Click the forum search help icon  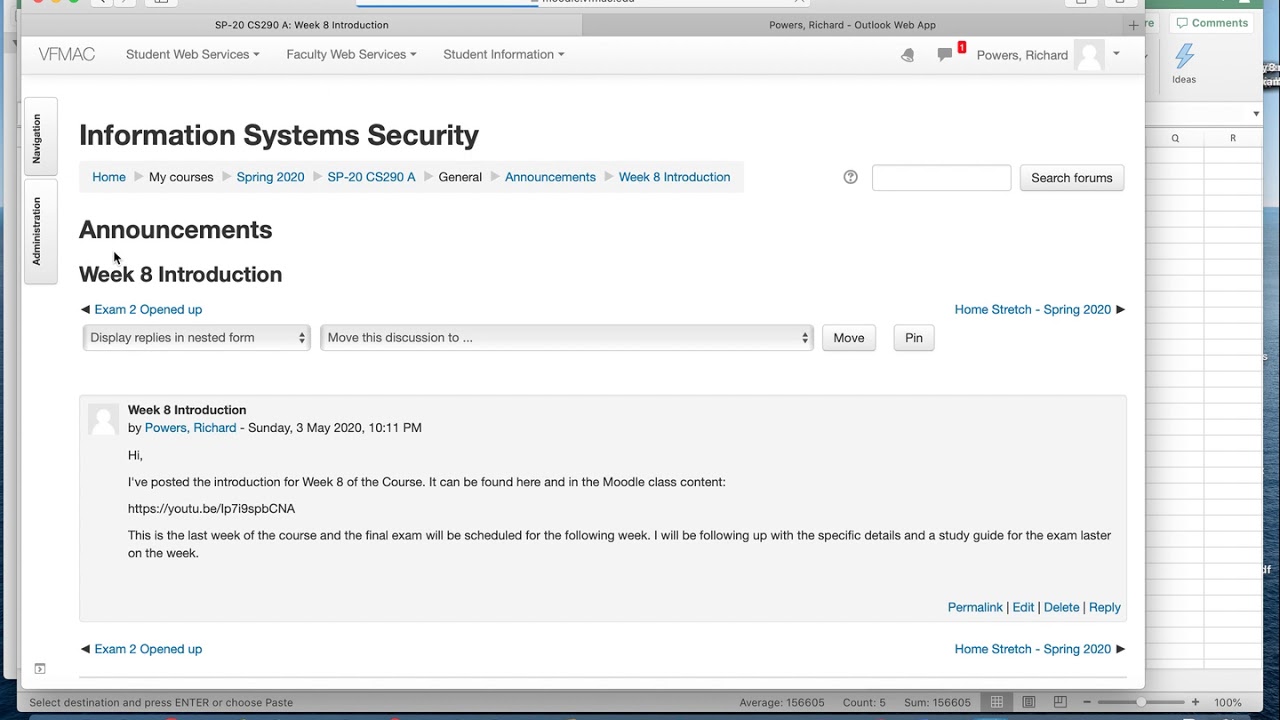click(x=850, y=177)
